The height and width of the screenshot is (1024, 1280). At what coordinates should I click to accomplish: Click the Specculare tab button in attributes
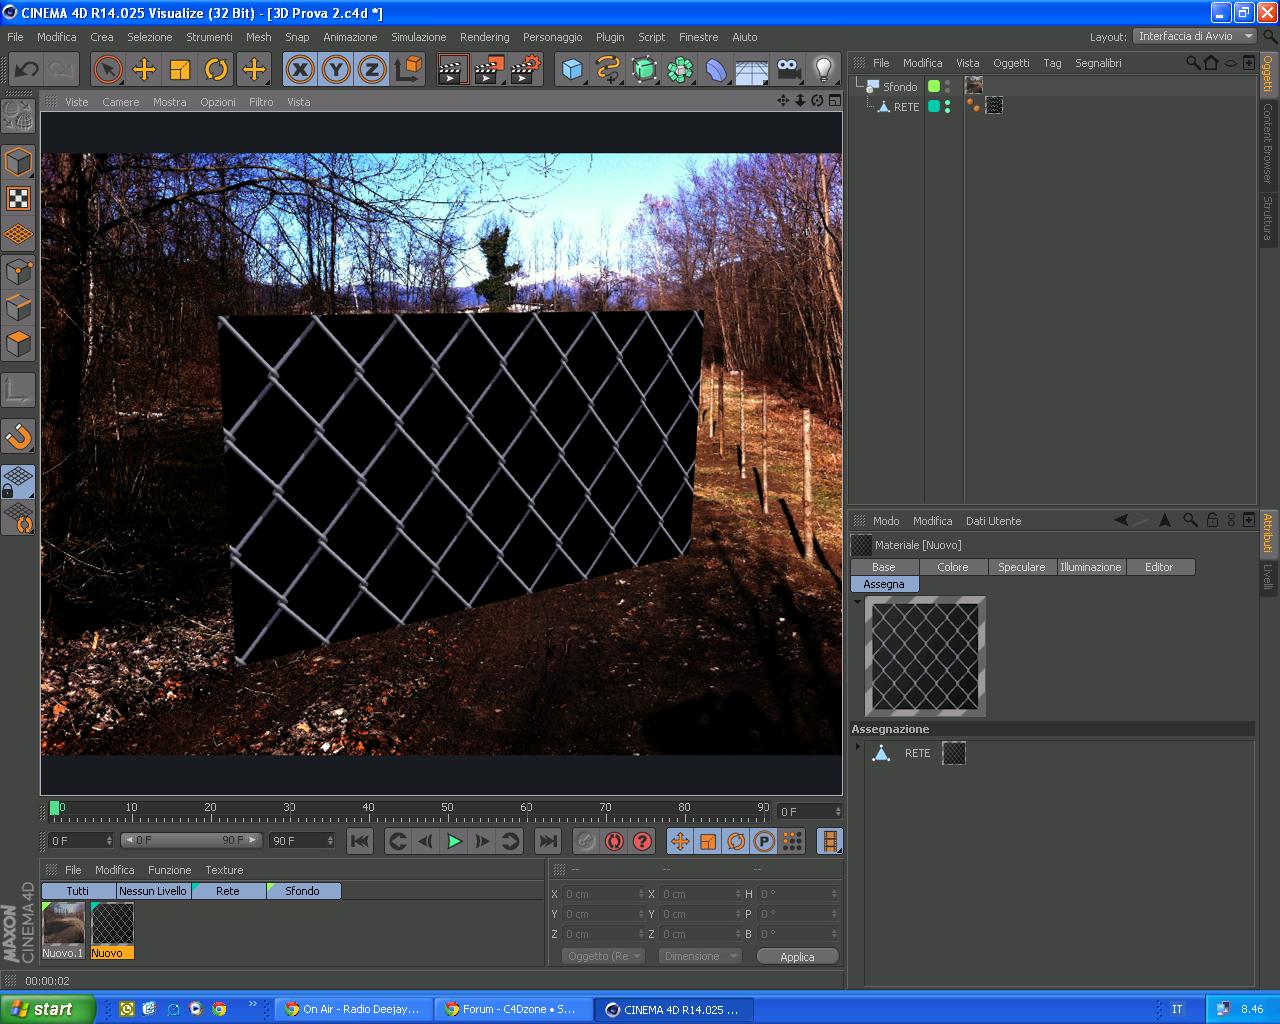[1021, 567]
